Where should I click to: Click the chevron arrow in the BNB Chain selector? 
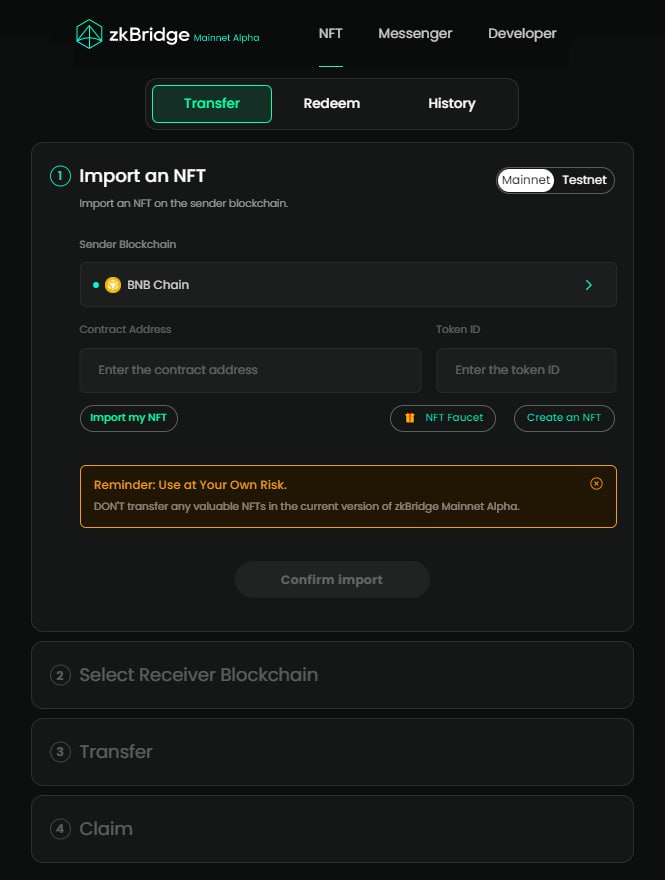click(x=588, y=285)
